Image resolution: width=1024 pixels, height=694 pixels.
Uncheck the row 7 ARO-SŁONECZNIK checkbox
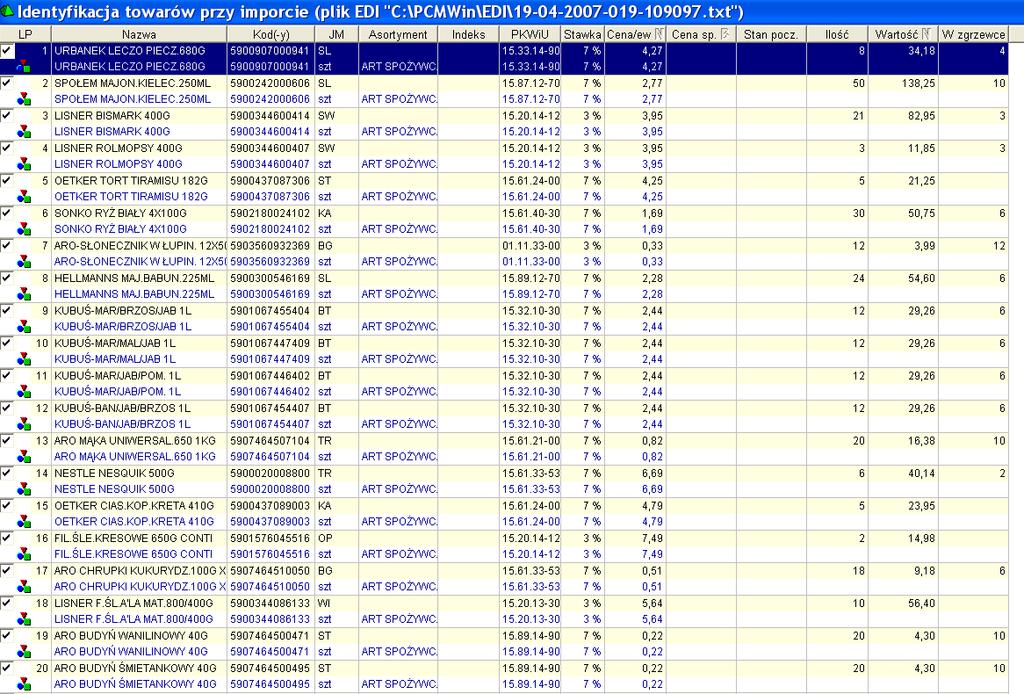click(7, 245)
